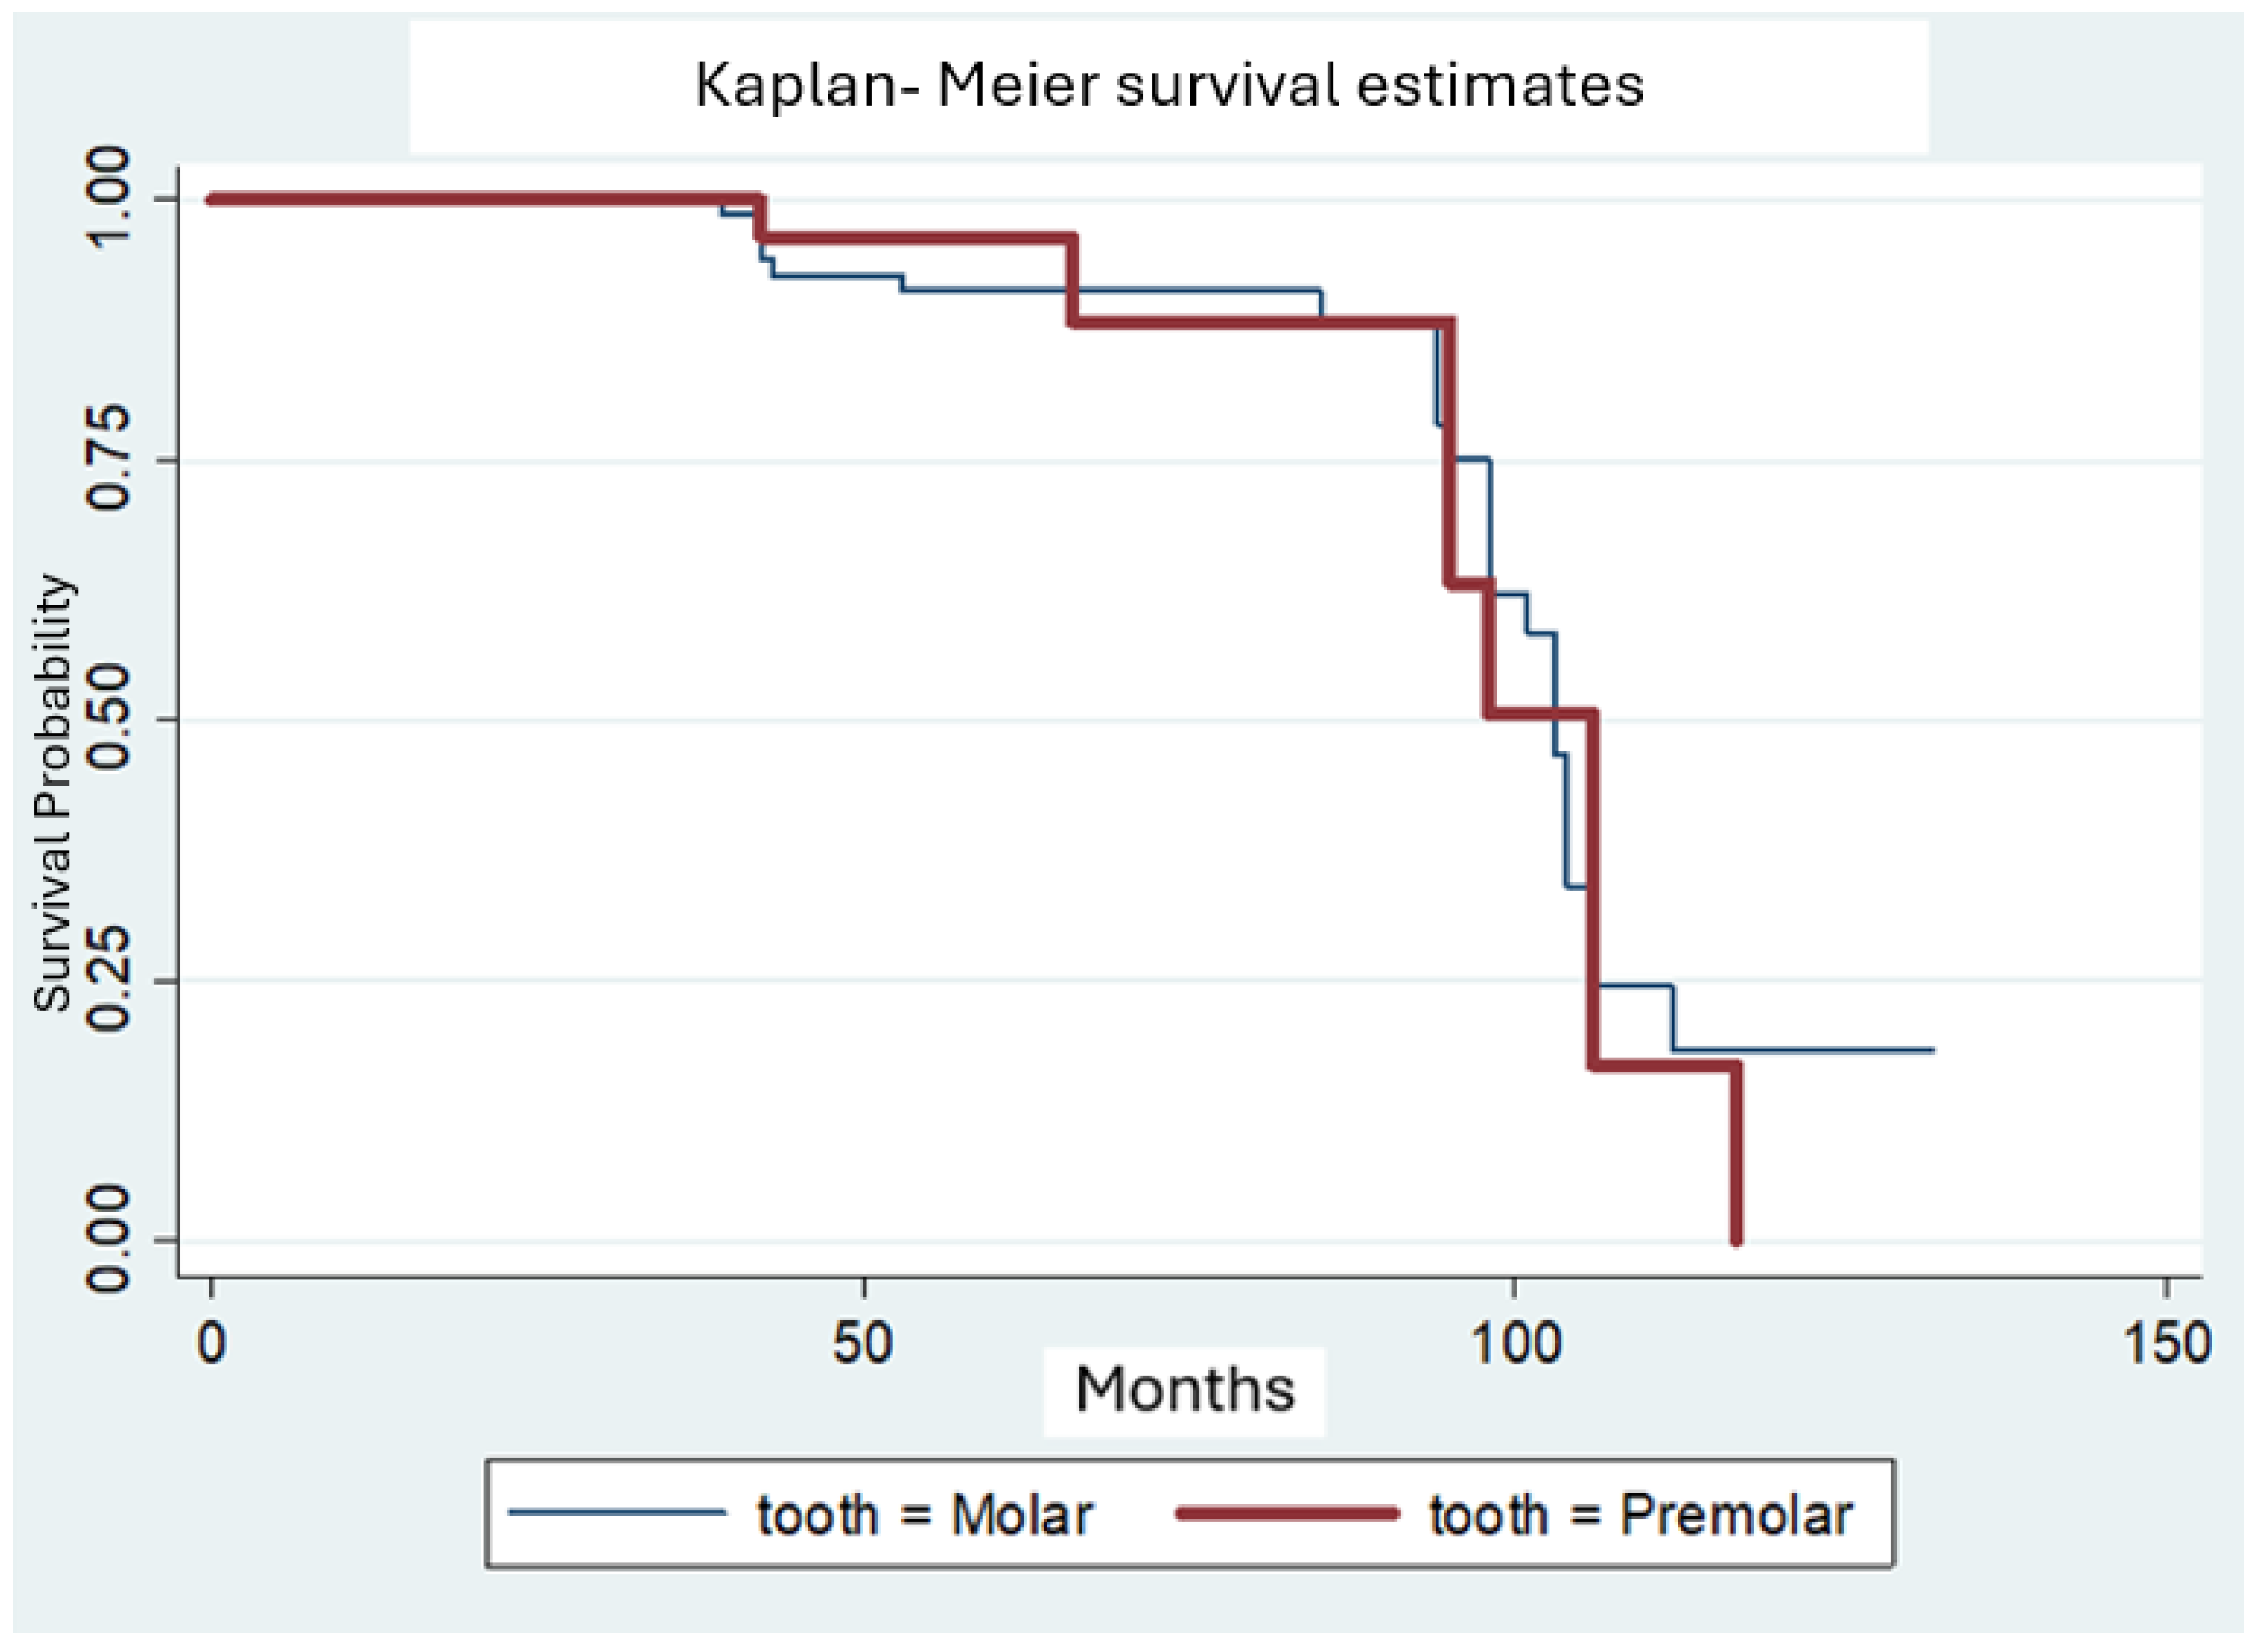Select the 0.00 y-axis tick label
Viewport: 2260px width, 1652px height.
(x=109, y=1240)
